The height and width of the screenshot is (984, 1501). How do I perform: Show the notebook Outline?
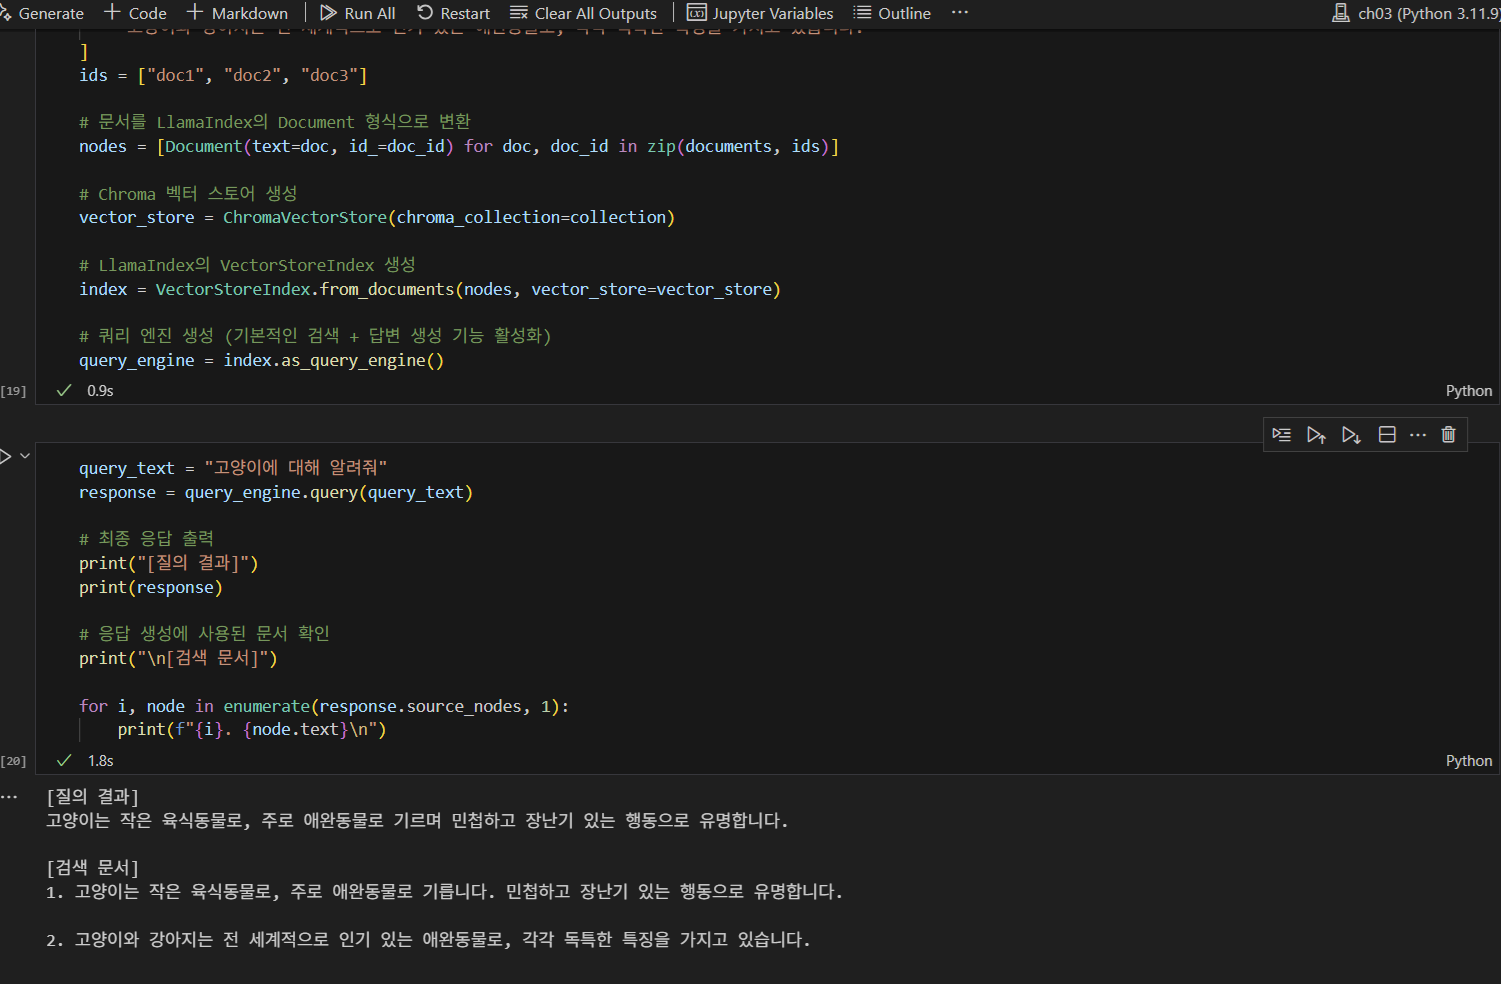892,13
